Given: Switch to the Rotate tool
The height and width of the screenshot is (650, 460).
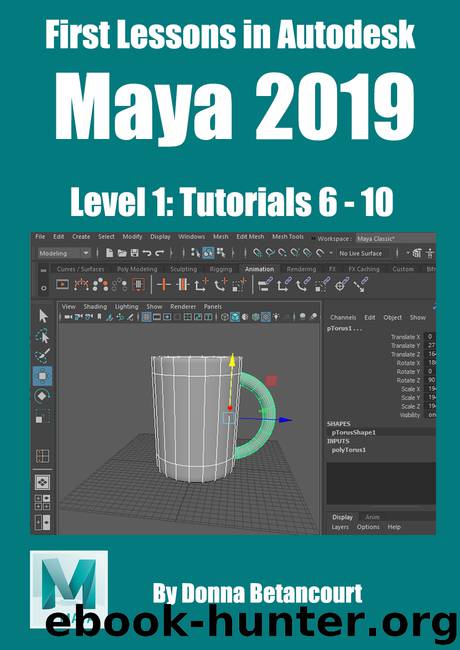Looking at the screenshot, I should pyautogui.click(x=42, y=396).
